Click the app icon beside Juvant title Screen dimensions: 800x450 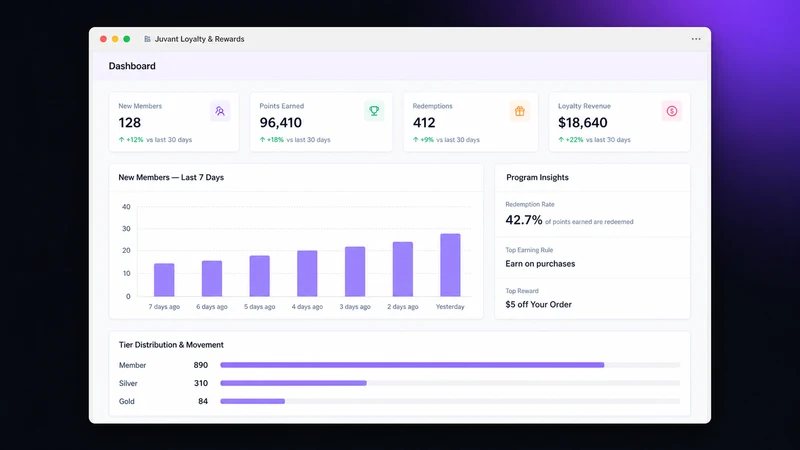click(x=147, y=39)
